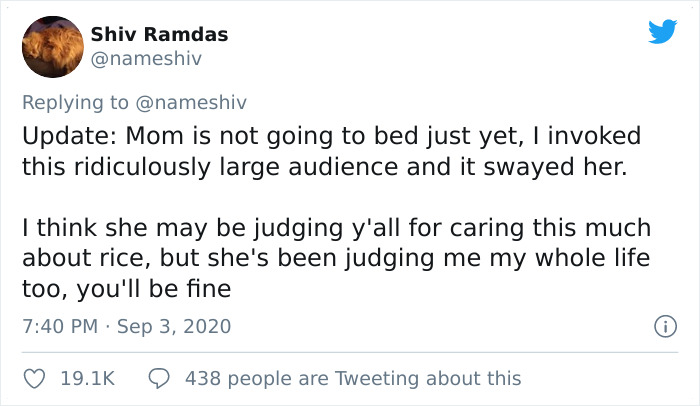700x406 pixels.
Task: Click the 7:40 PM timestamp
Action: tap(62, 326)
